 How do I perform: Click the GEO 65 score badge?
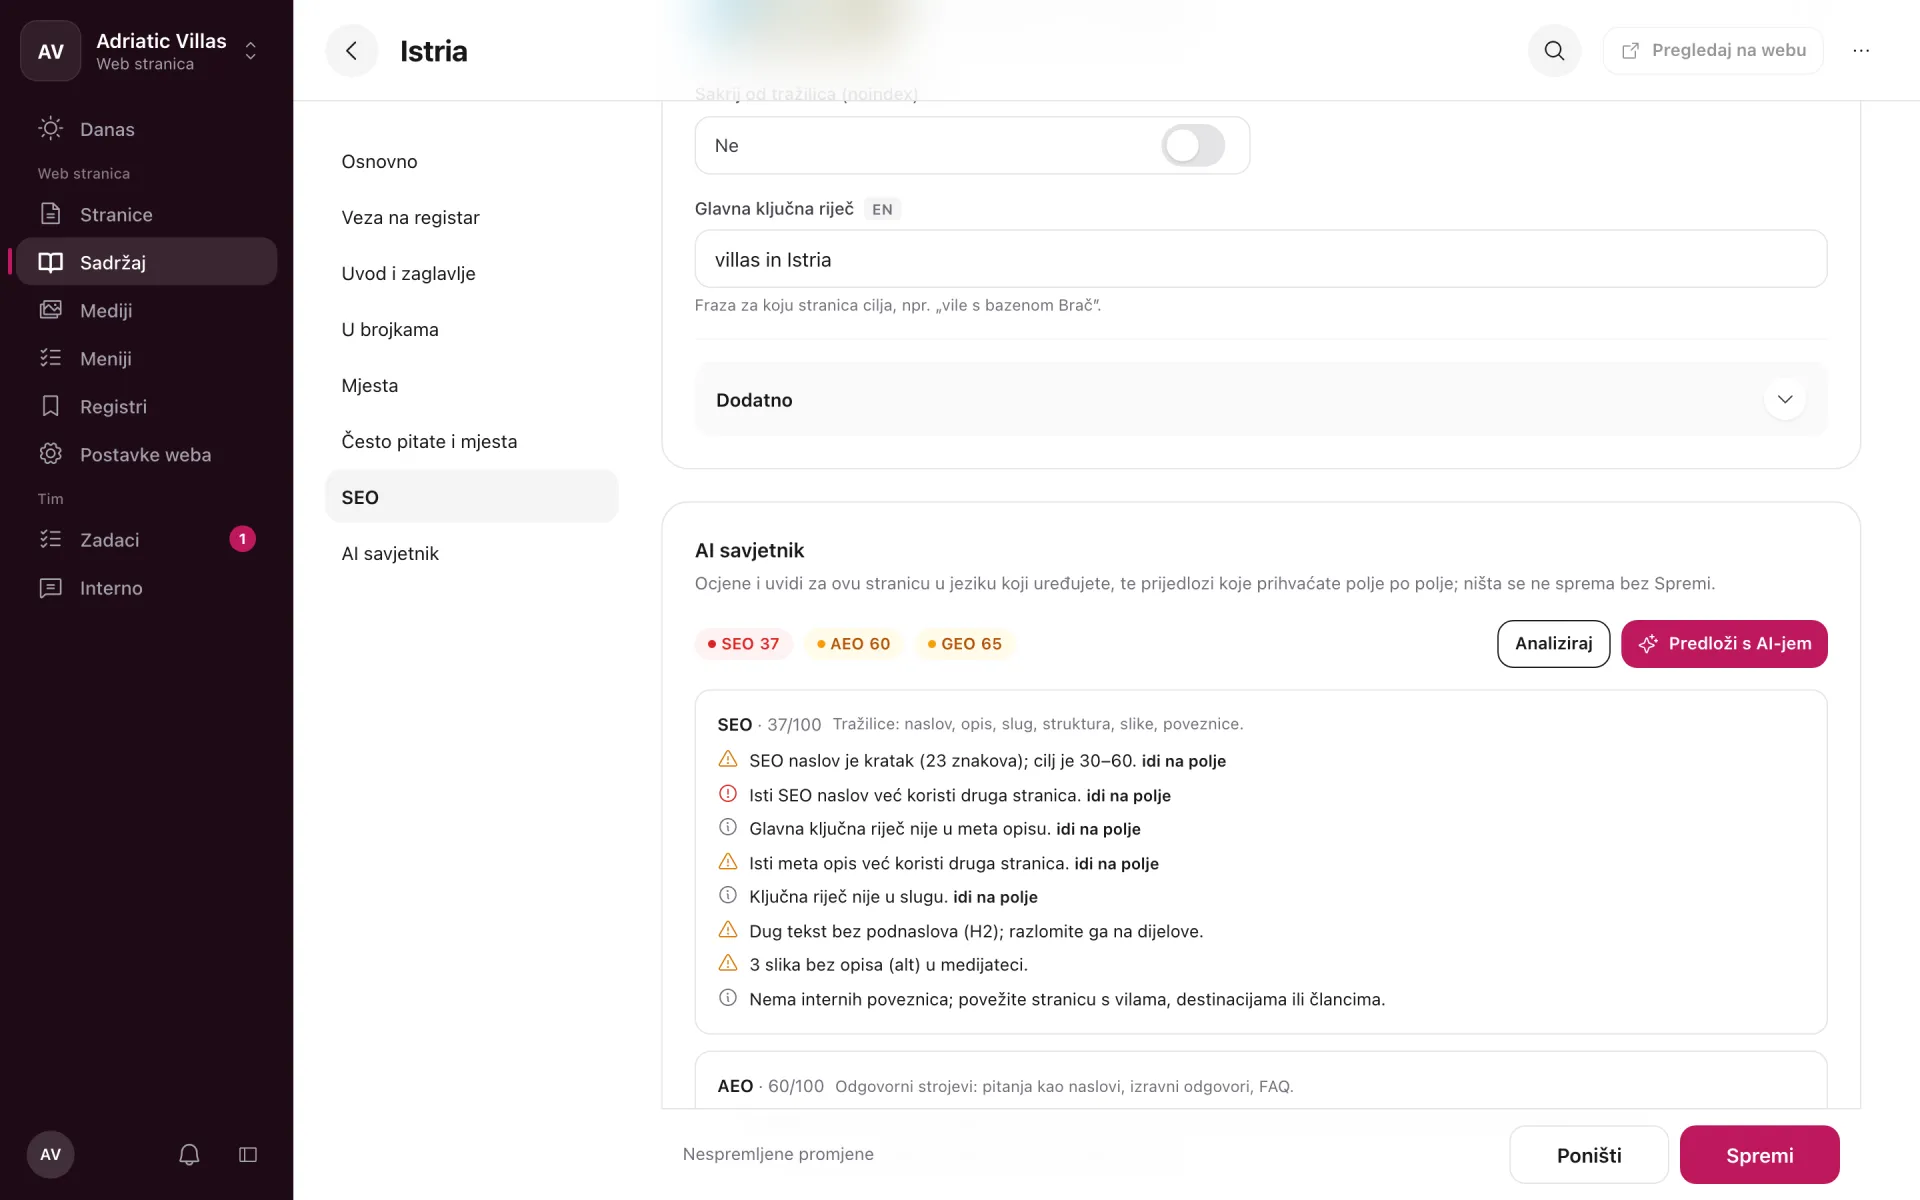click(965, 644)
